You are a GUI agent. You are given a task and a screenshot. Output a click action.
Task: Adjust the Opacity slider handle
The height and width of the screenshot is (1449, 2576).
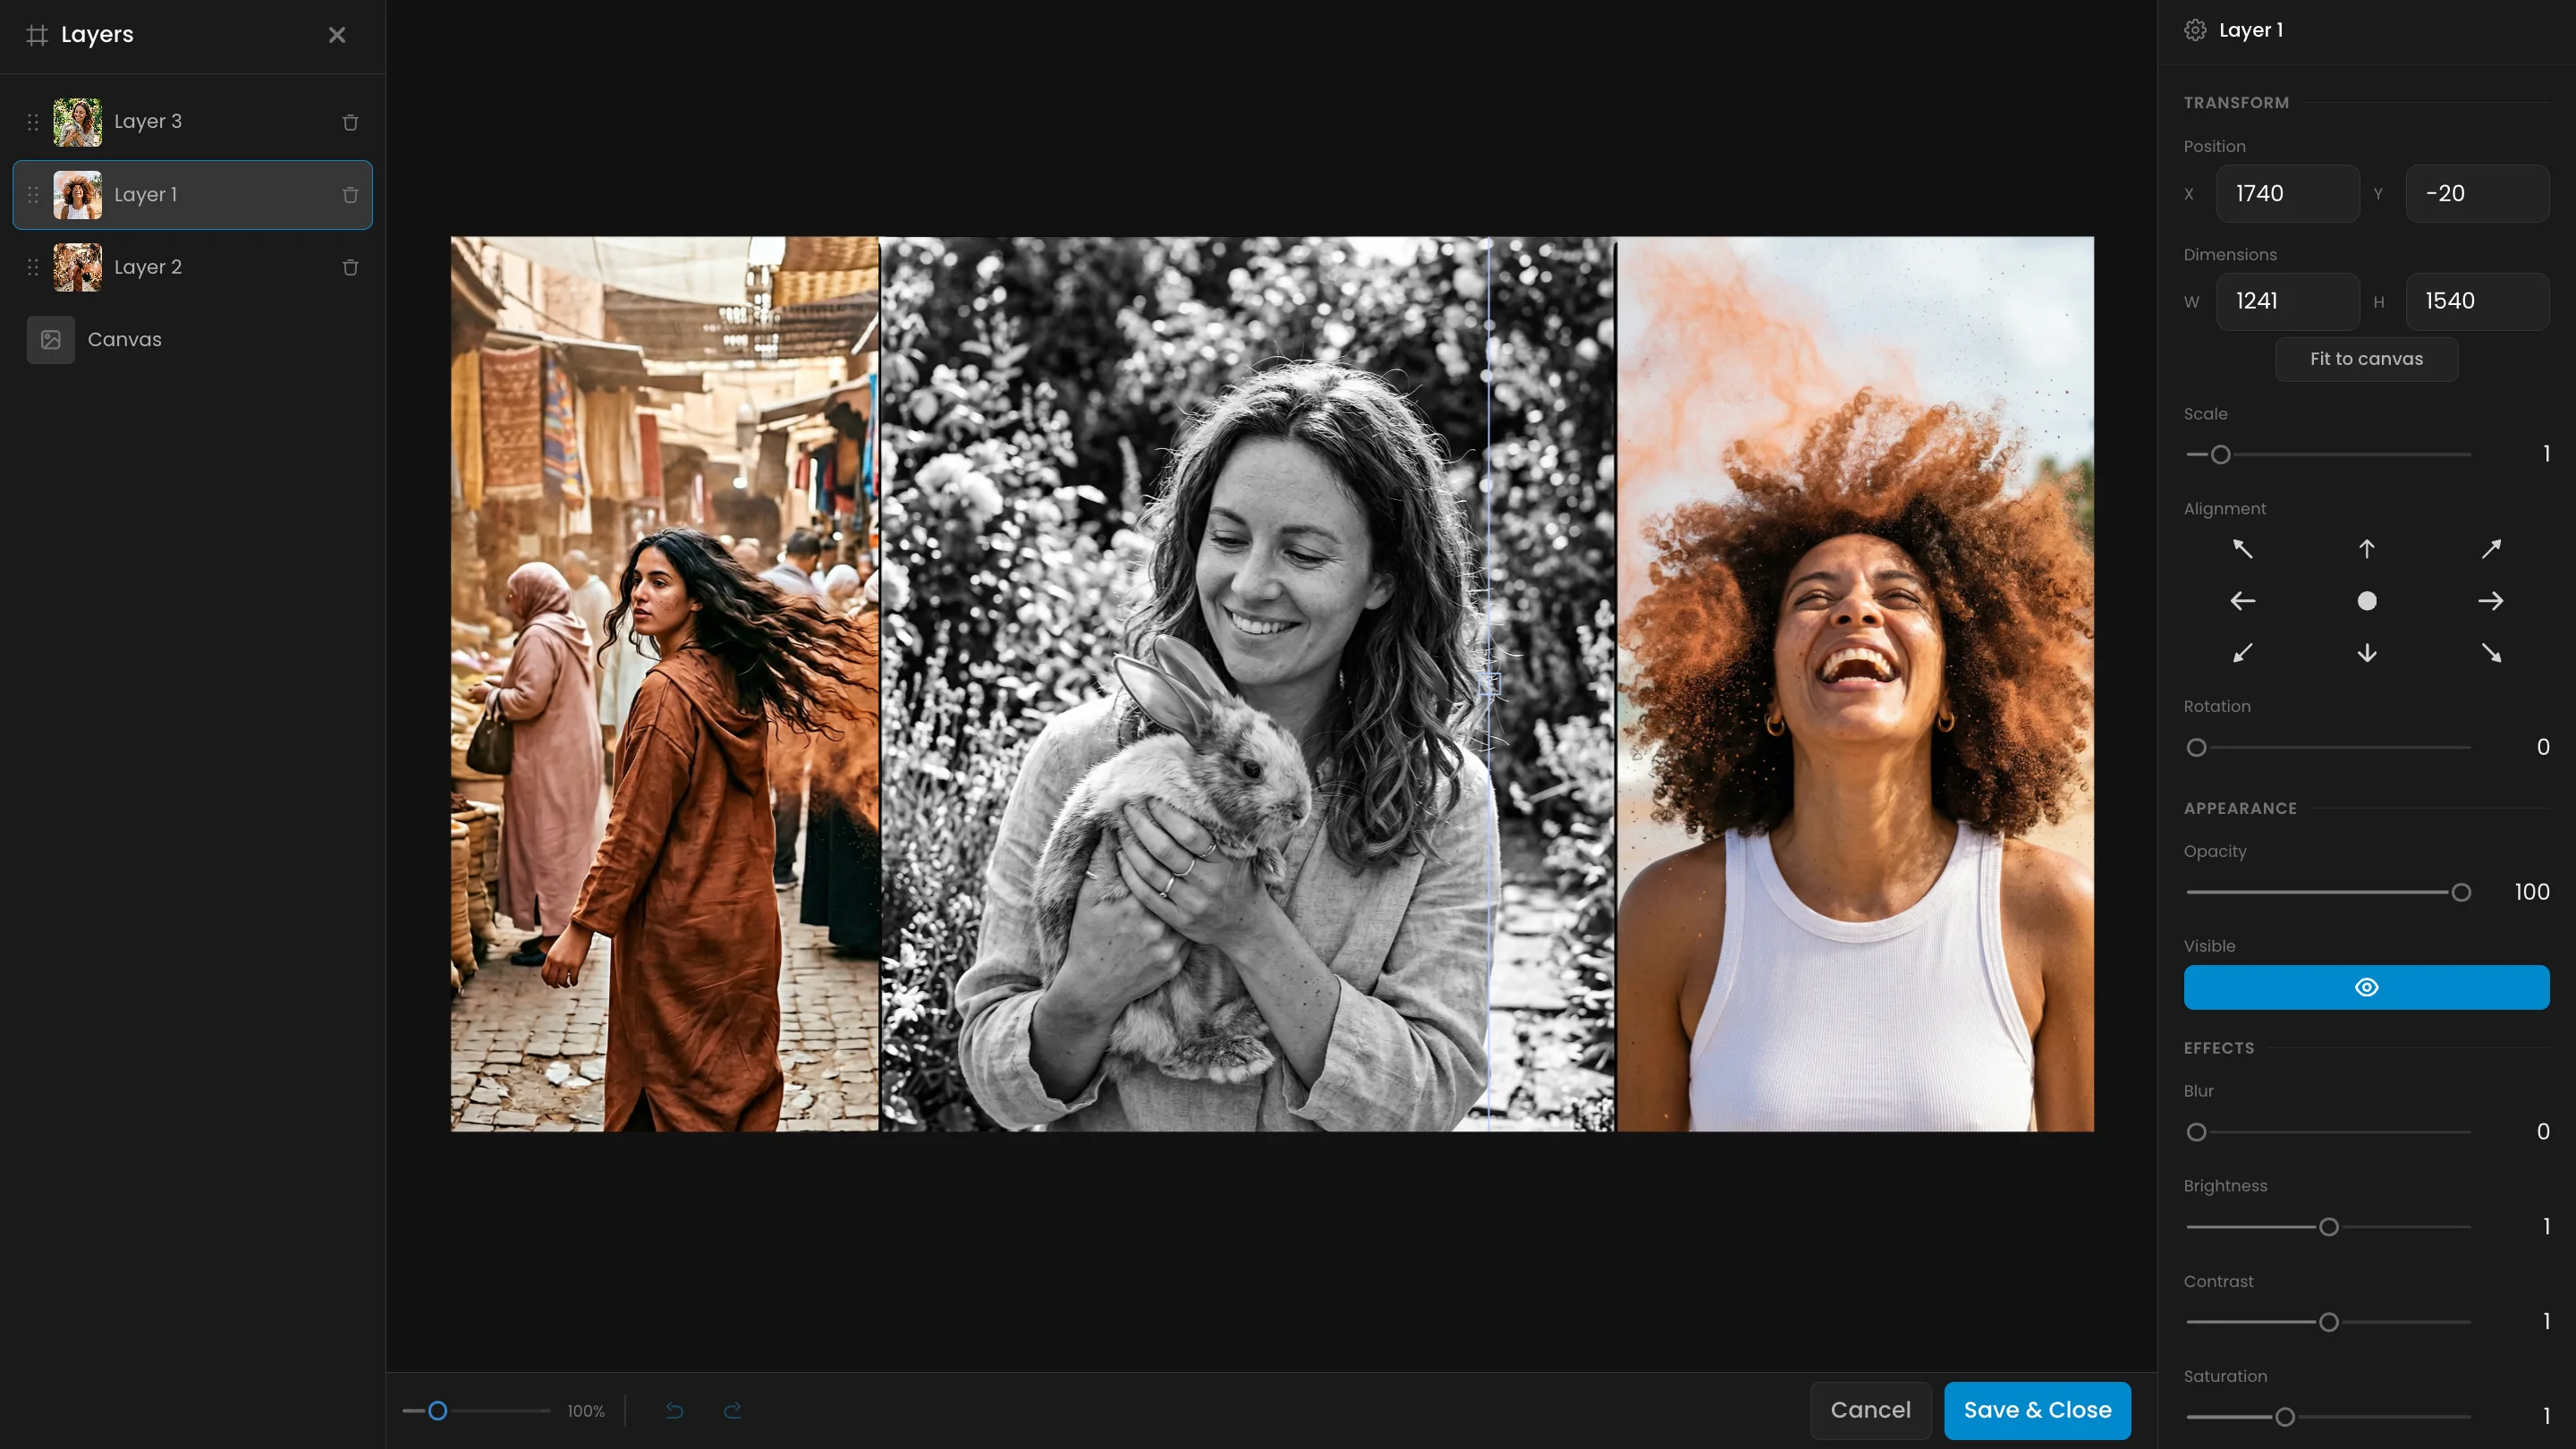pos(2461,891)
